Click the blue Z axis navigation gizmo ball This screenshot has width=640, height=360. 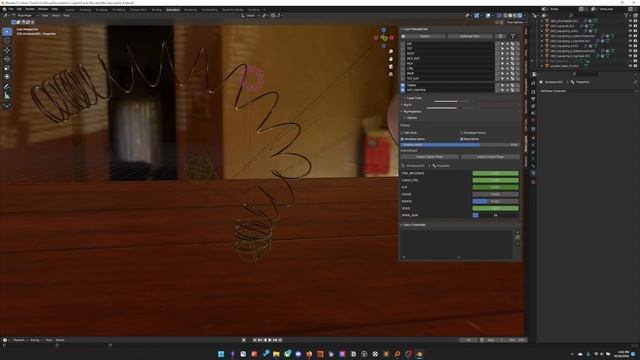pos(383,30)
